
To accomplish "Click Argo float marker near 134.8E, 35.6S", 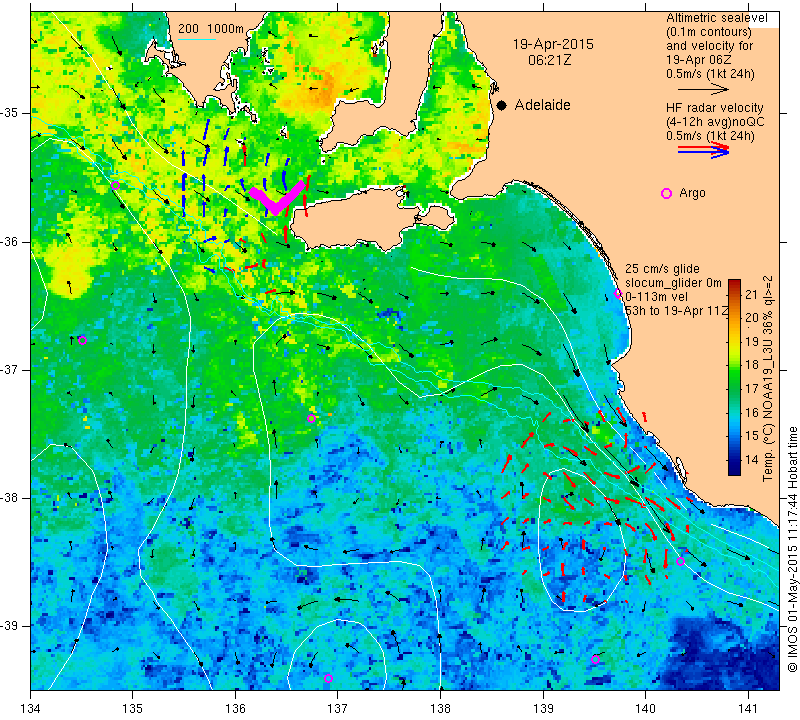I will click(x=115, y=185).
